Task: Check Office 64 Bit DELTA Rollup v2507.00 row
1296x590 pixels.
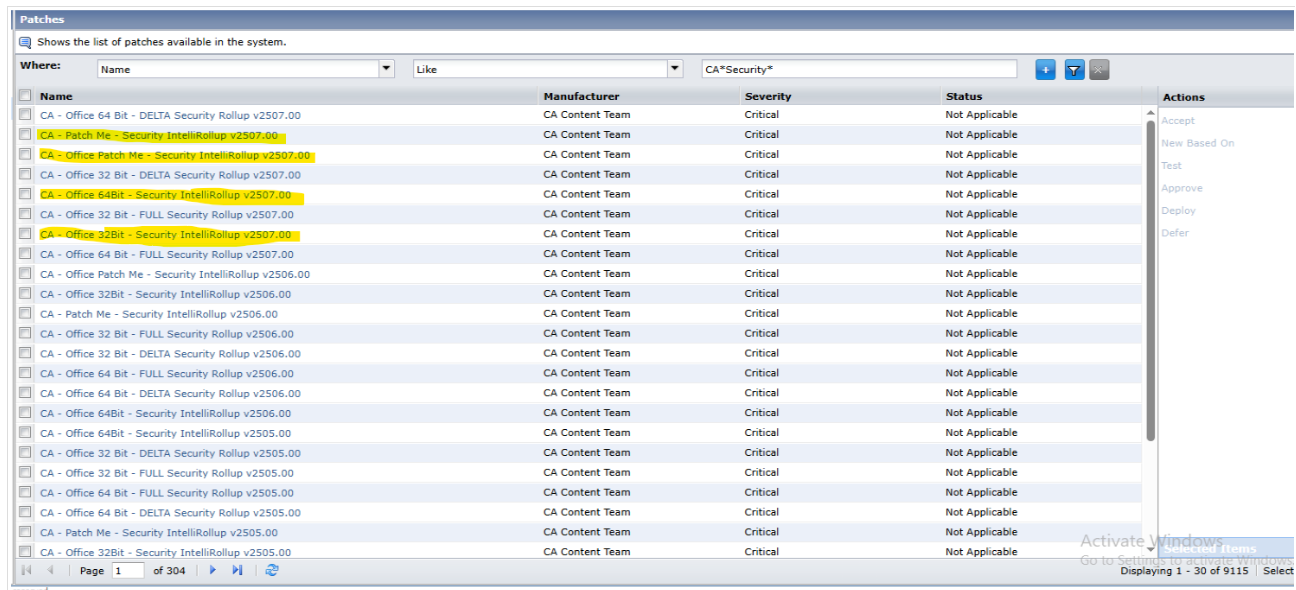Action: click(25, 115)
